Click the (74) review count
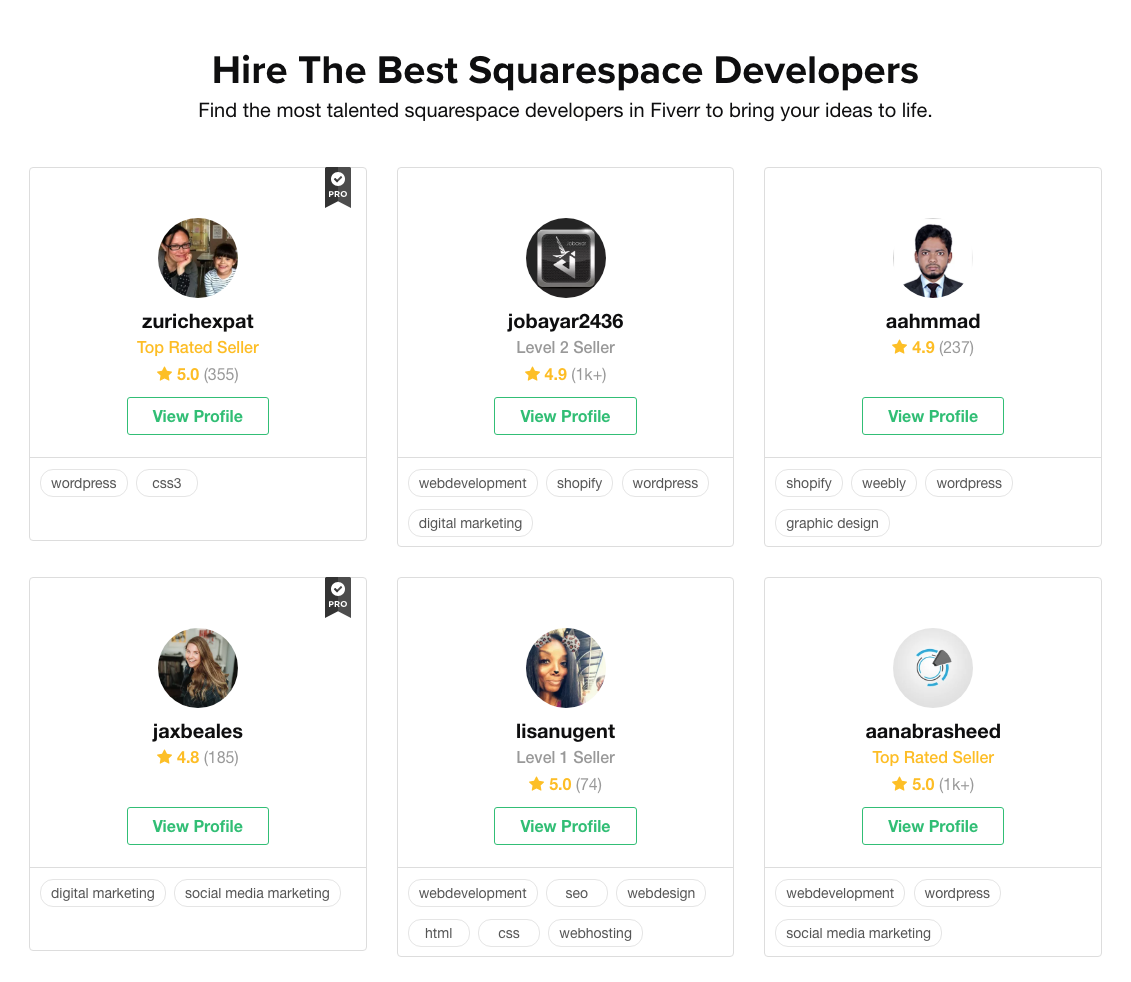 tap(589, 784)
